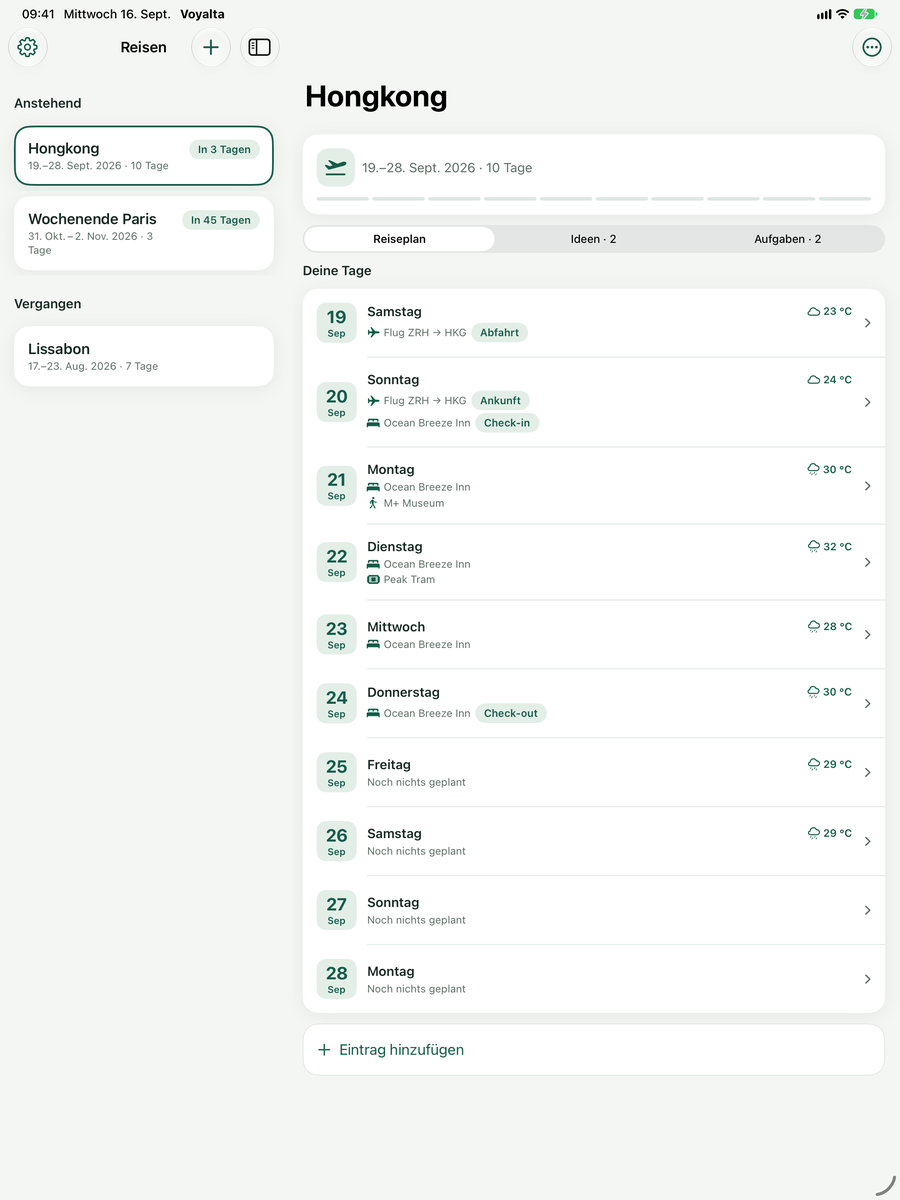Tap the 23 Sep date badge
This screenshot has height=1200, width=900.
click(x=336, y=634)
